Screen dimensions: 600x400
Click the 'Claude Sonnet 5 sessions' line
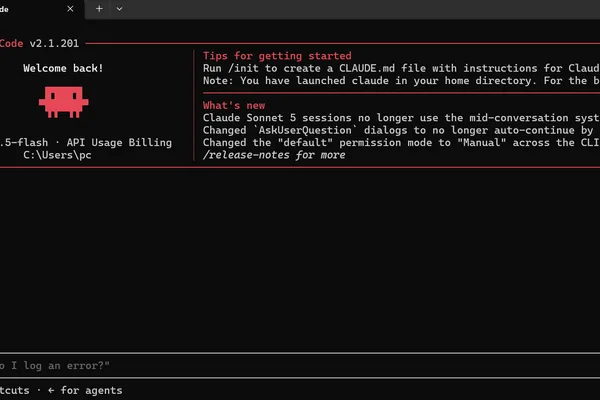[x=401, y=118]
